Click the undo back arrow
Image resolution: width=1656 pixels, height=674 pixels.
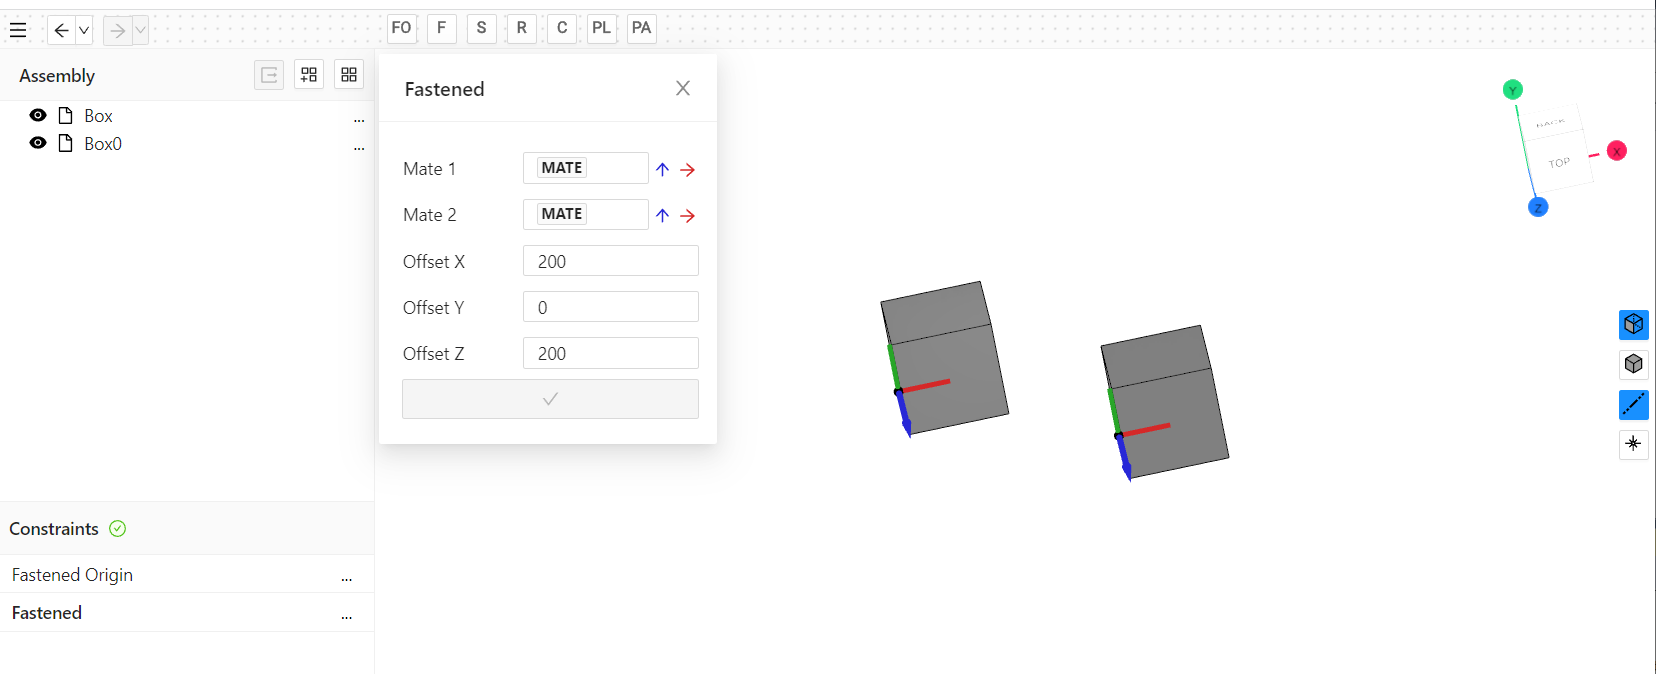(61, 30)
